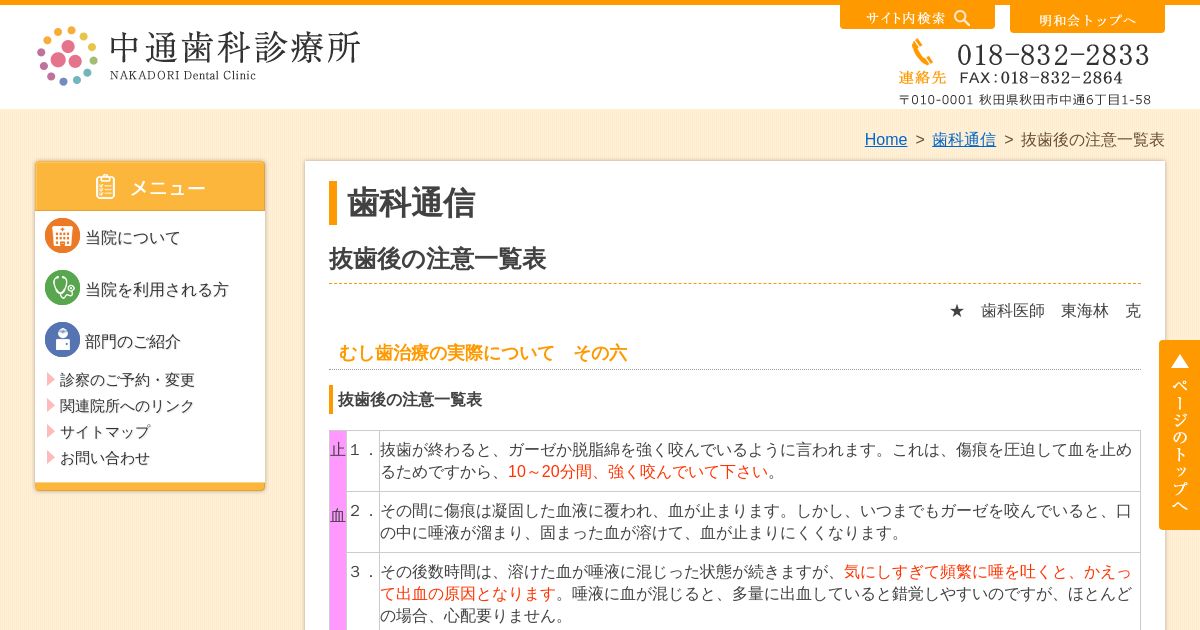This screenshot has height=630, width=1200.
Task: Click the heading むし歯治療の実際について その六
Action: click(483, 353)
